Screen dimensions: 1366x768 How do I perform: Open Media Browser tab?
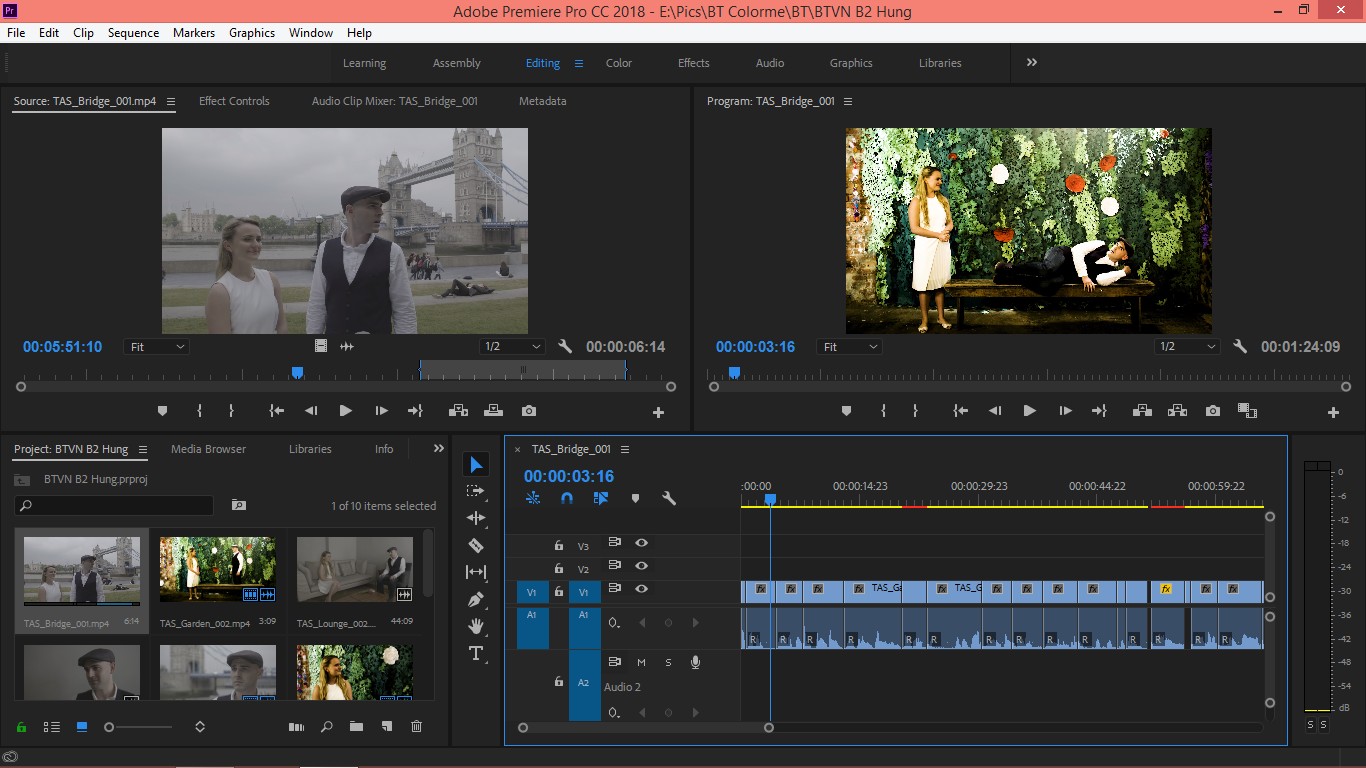pyautogui.click(x=208, y=449)
